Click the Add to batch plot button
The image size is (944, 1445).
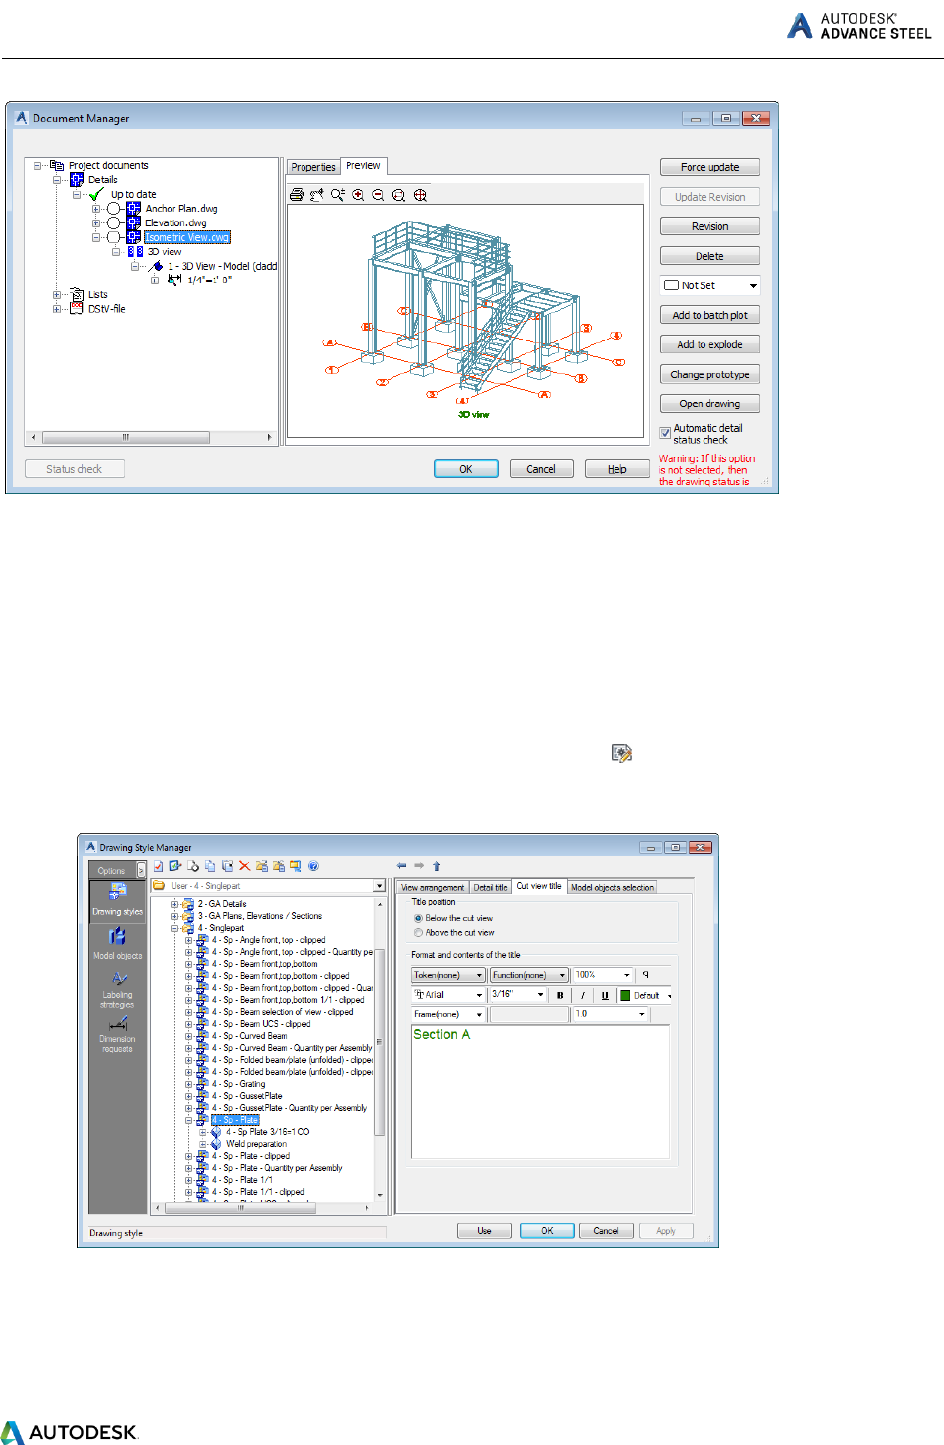(710, 315)
